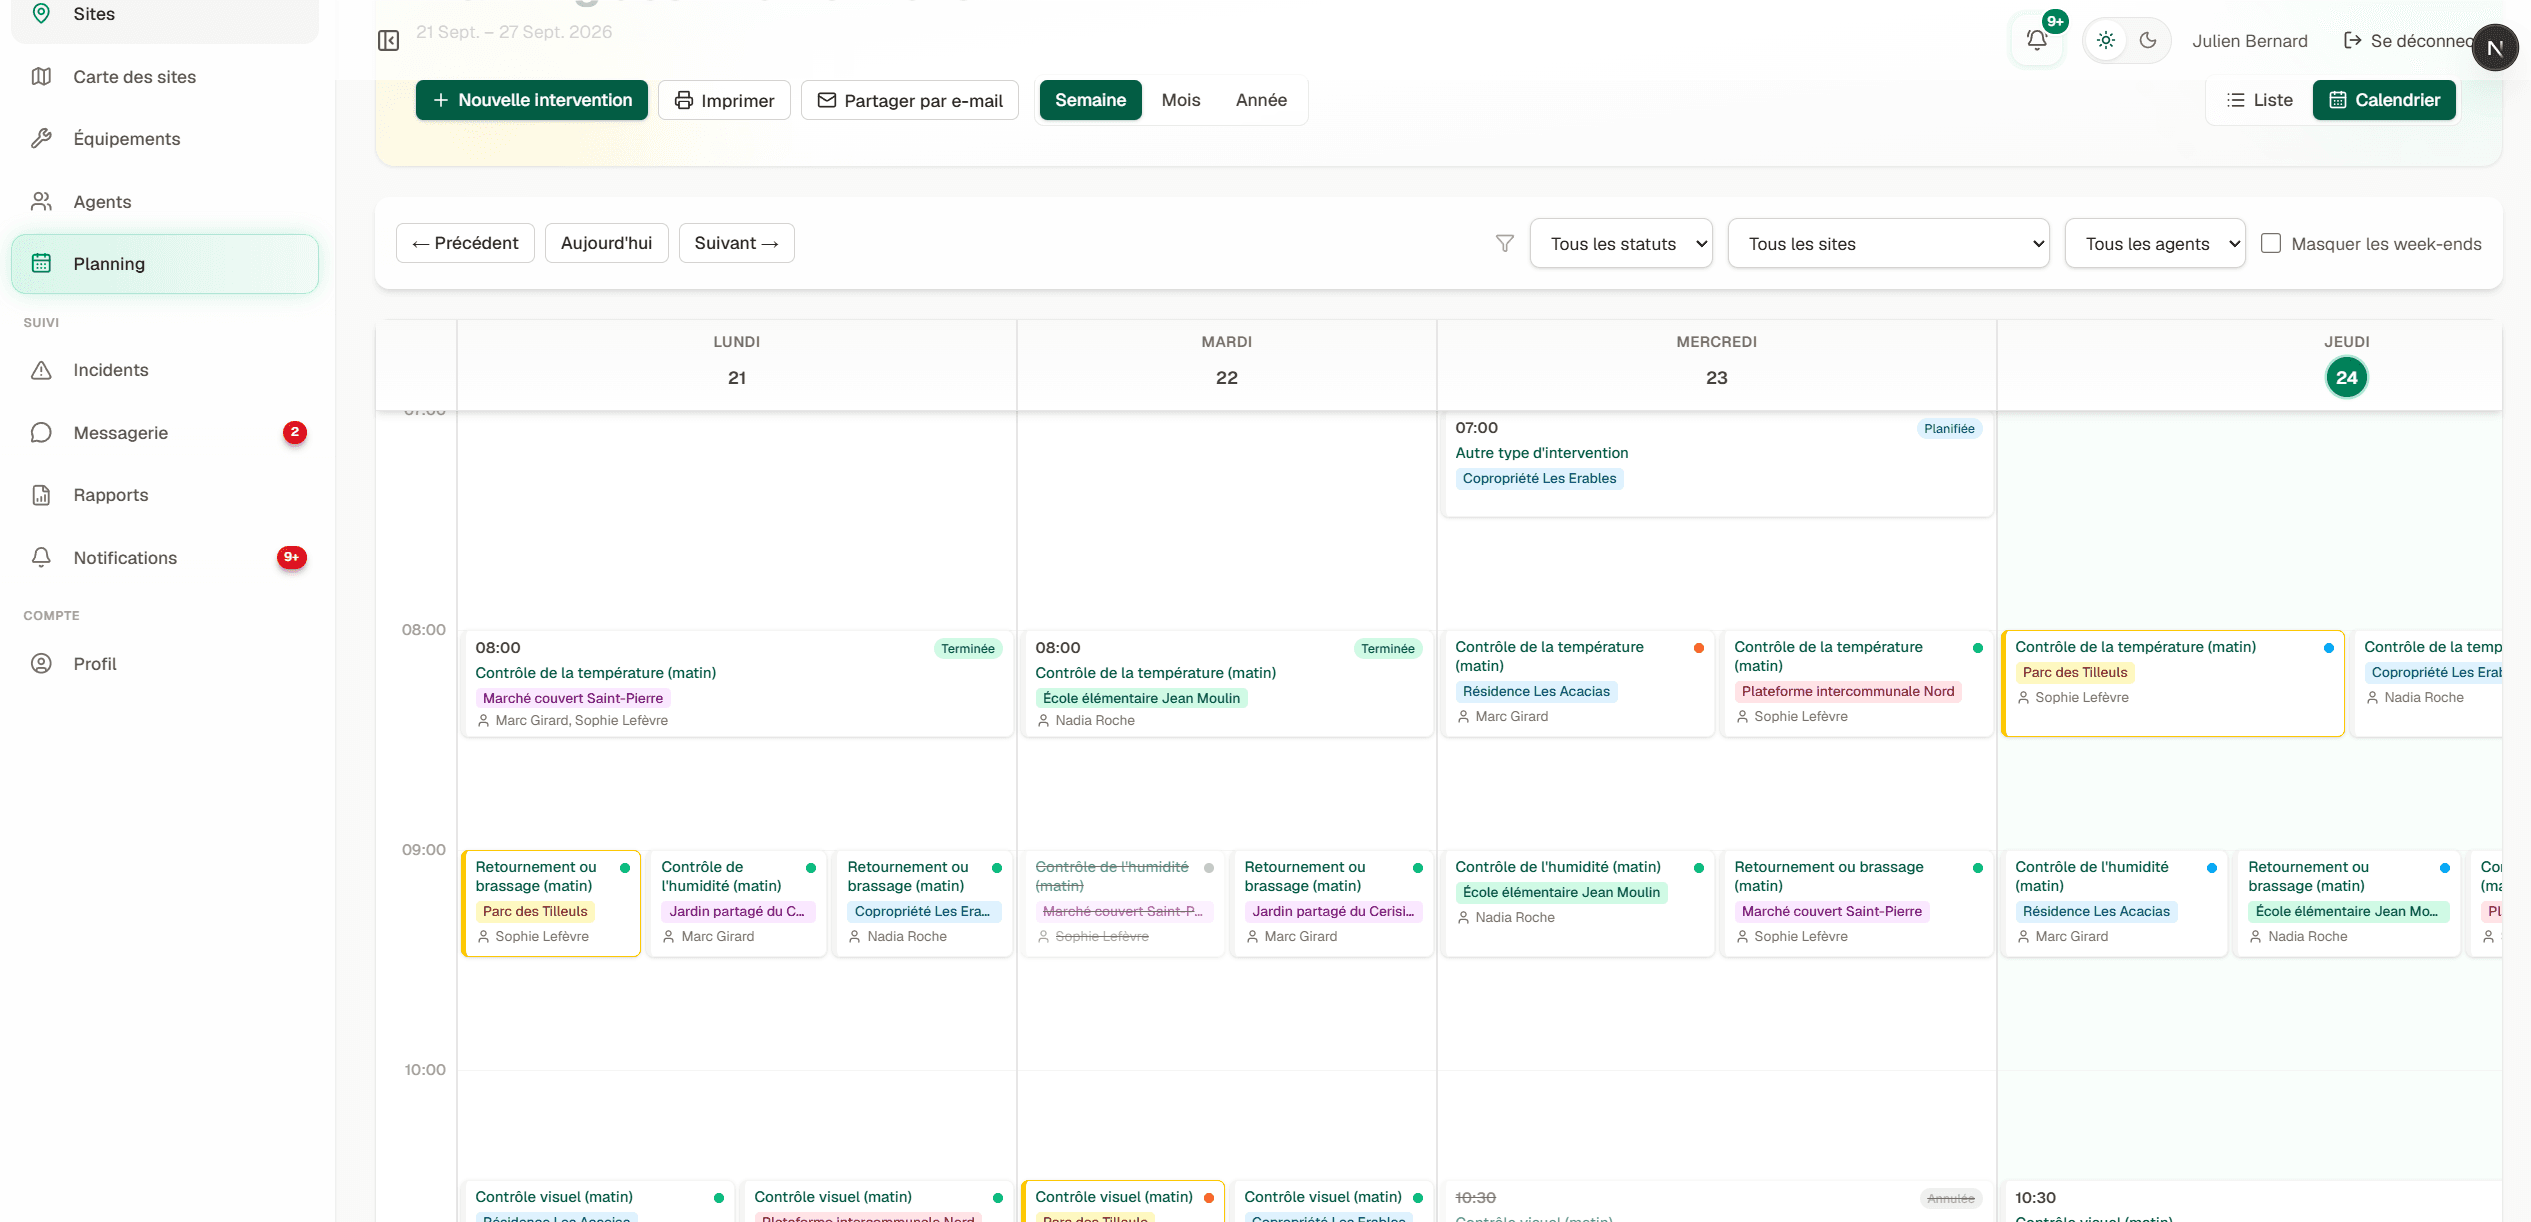Switch to light theme sun icon

pos(2106,40)
